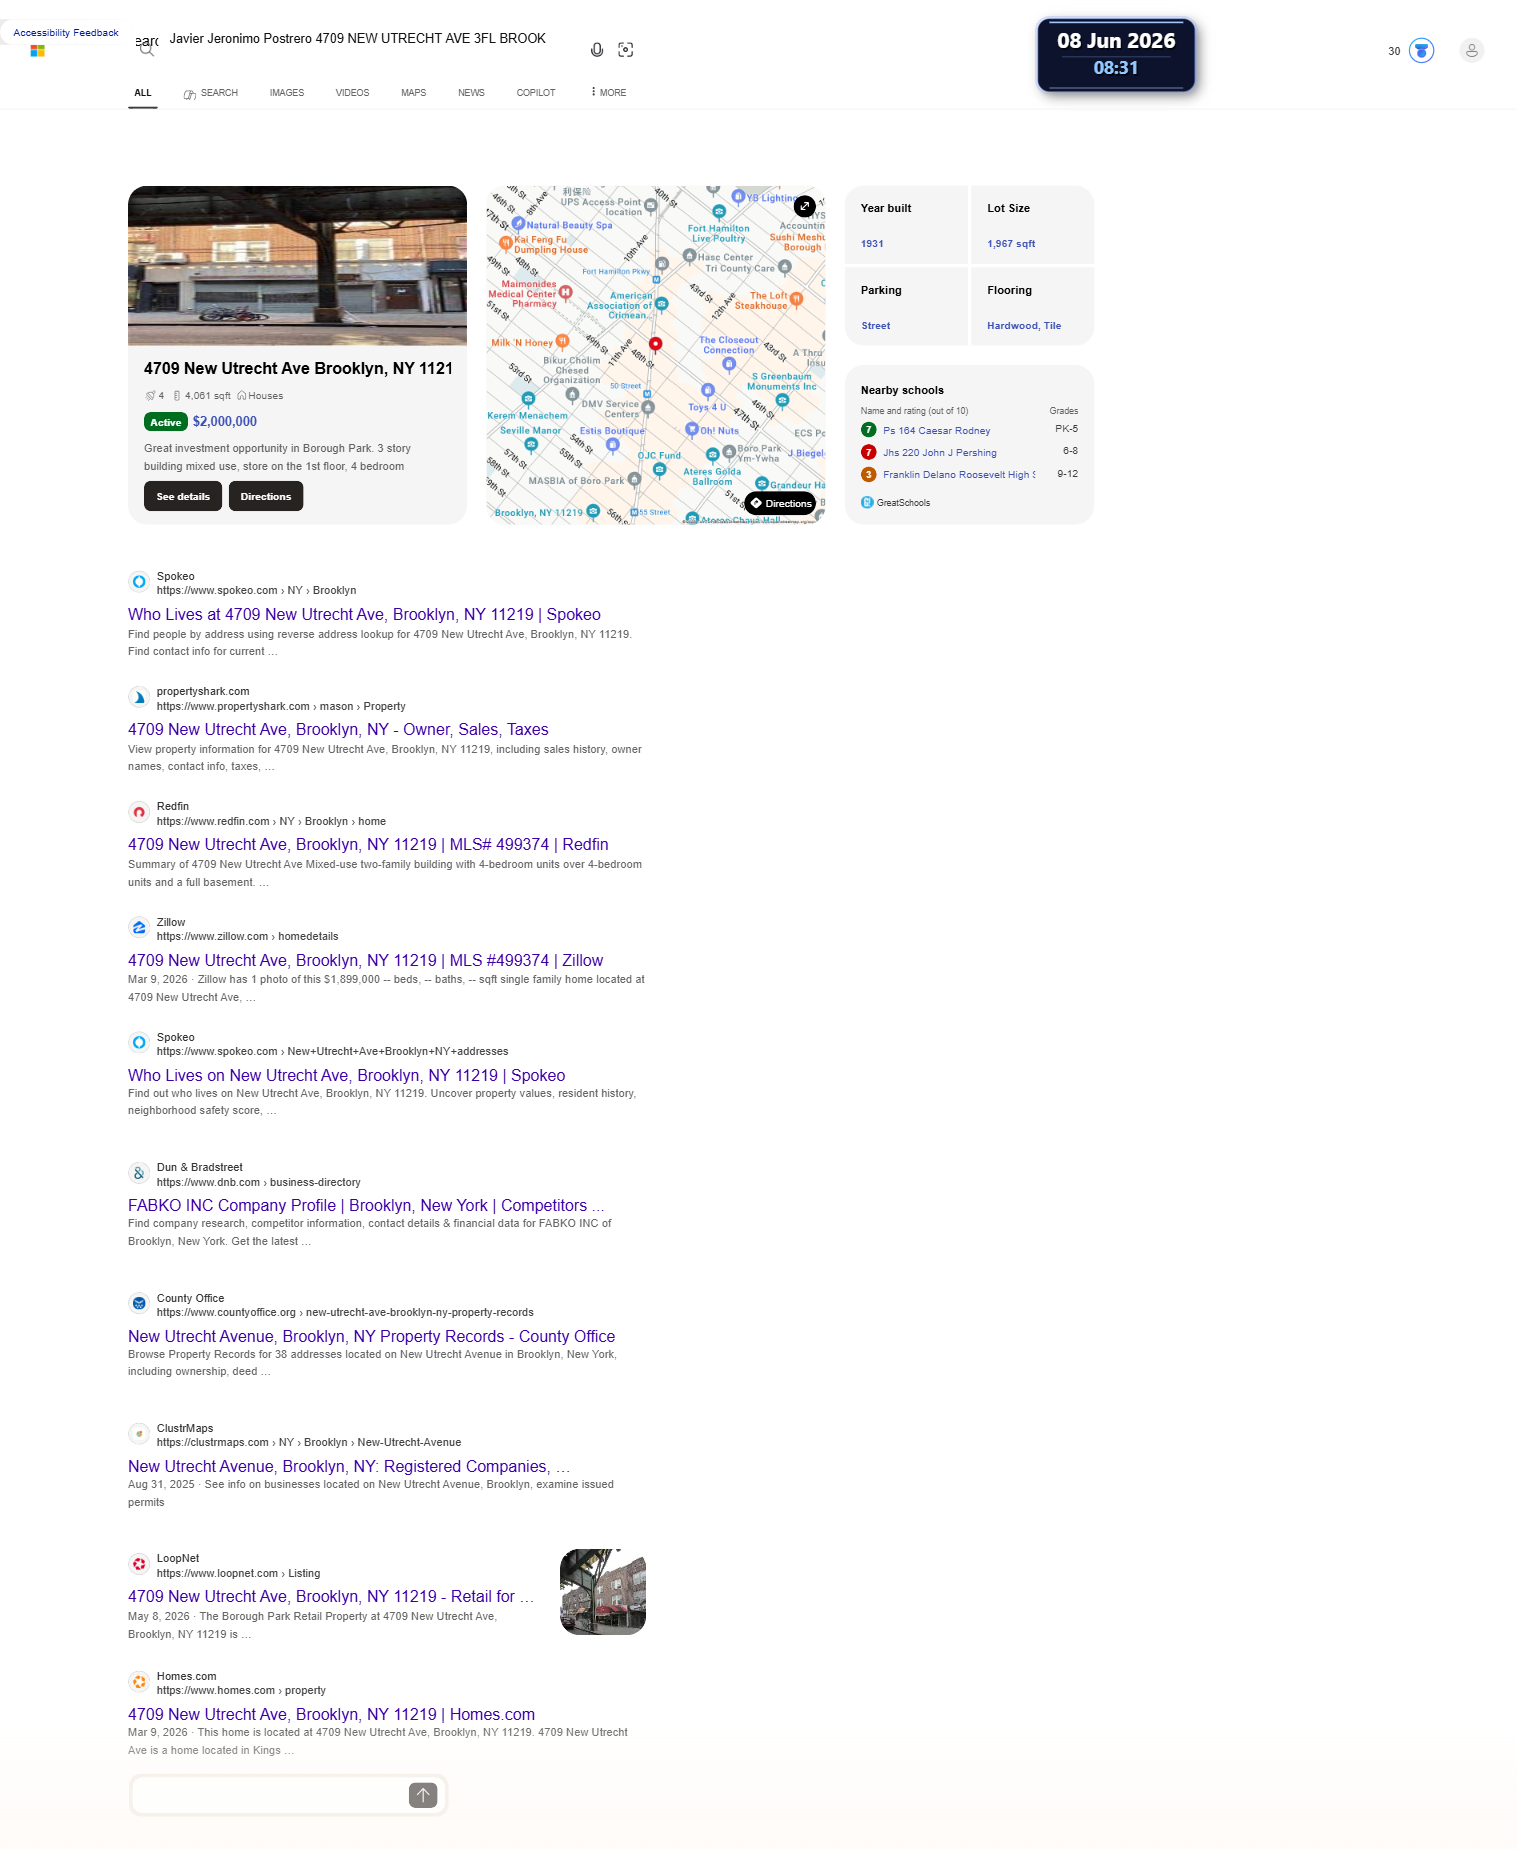This screenshot has height=1849, width=1517.
Task: Click the orange rating 3 badge for Franklin Roosevelt
Action: pyautogui.click(x=869, y=474)
